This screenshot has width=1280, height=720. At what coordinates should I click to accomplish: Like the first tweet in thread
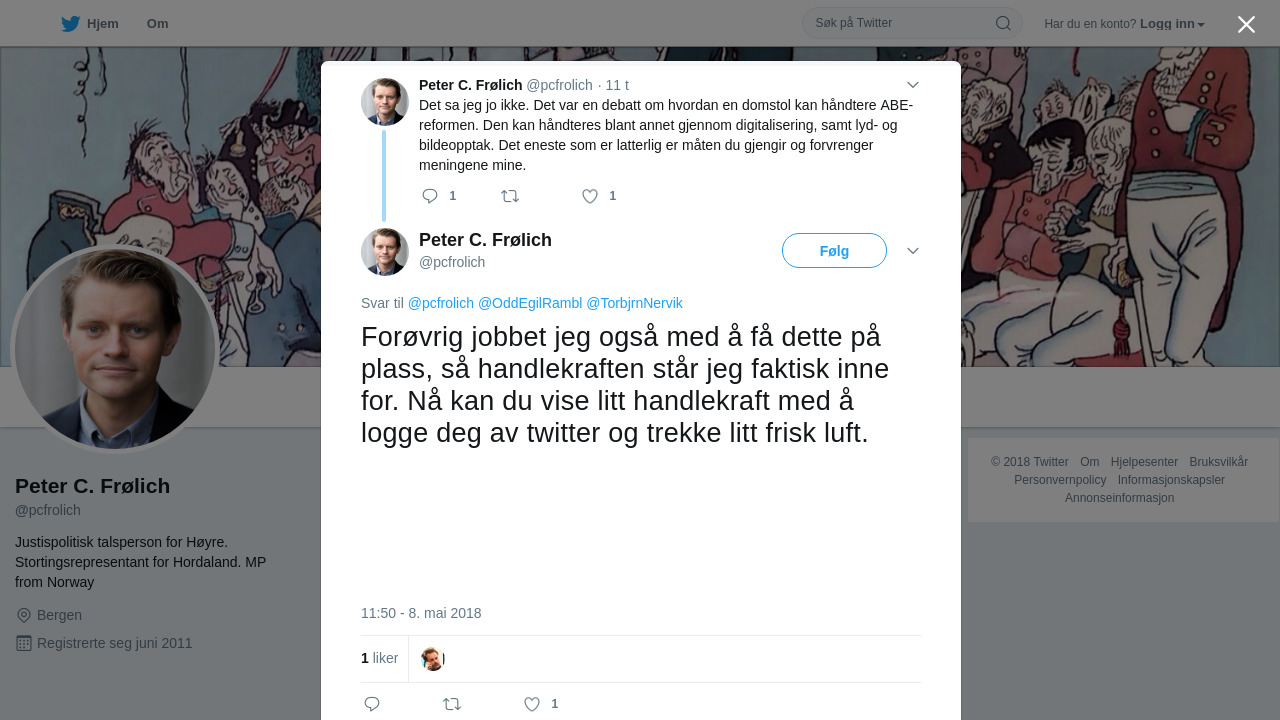(590, 196)
